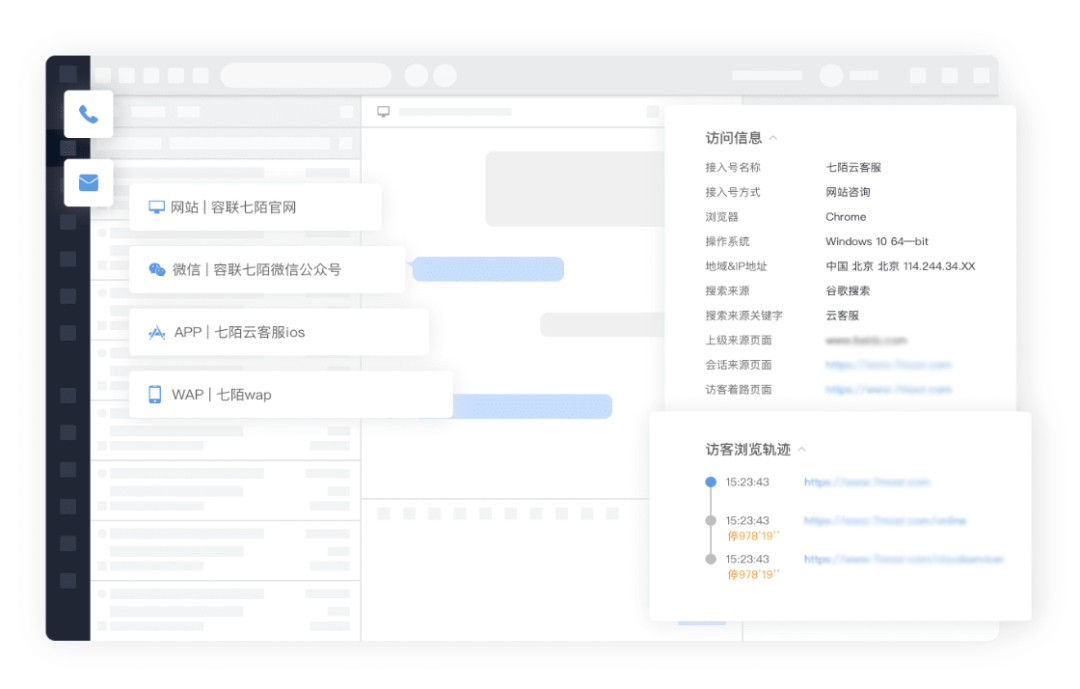
Task: Click the mobile phone icon beside WAP
Action: (155, 394)
